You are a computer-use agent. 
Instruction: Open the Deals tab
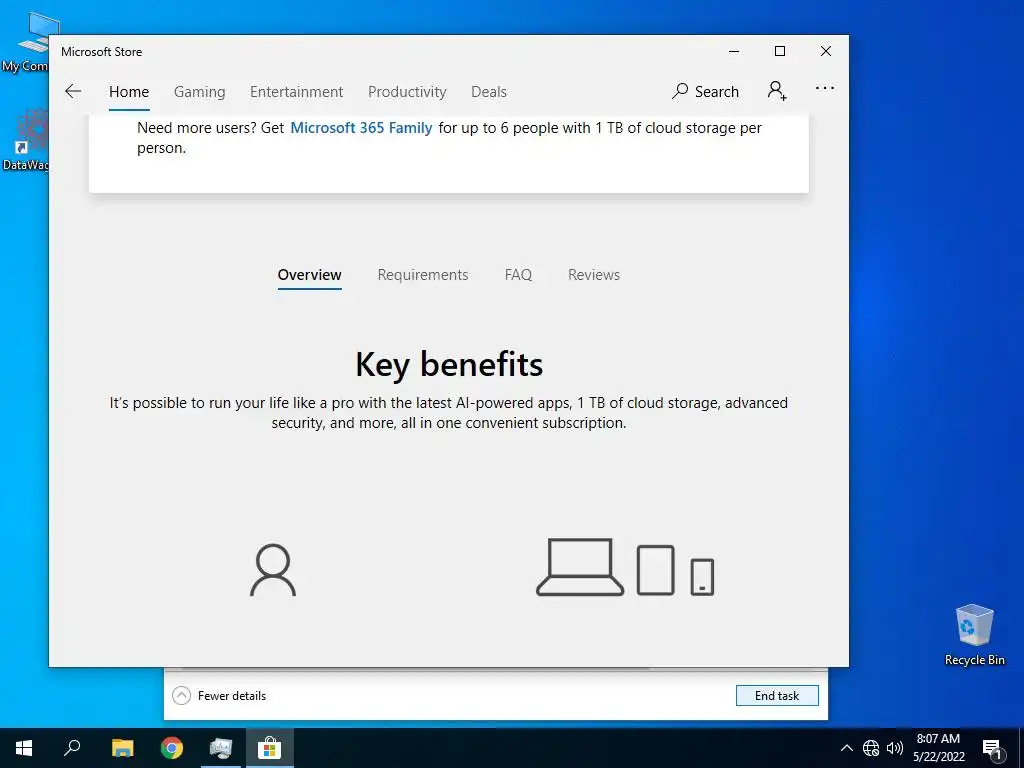488,92
